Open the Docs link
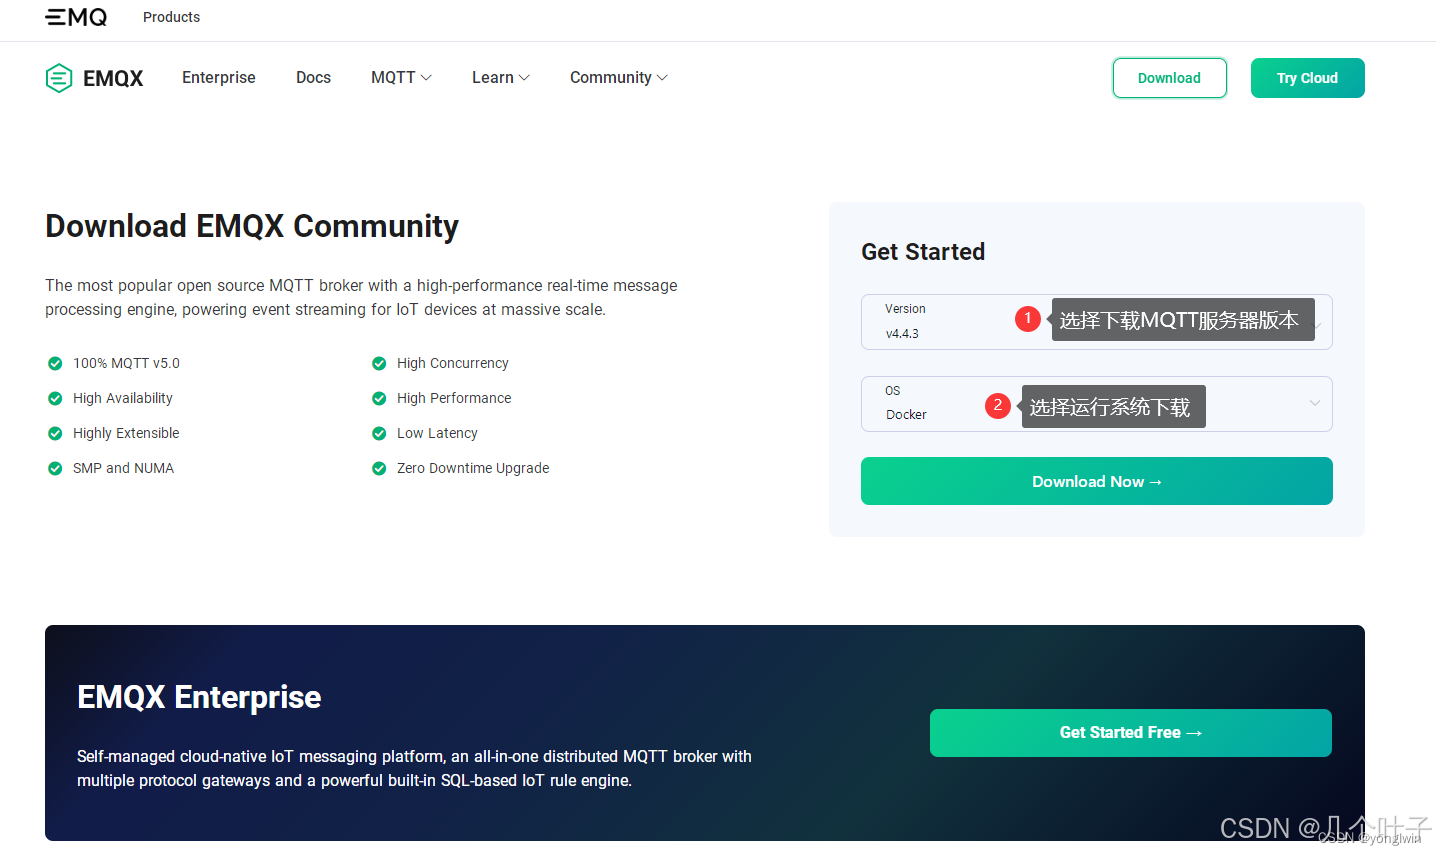This screenshot has width=1436, height=855. [x=313, y=77]
